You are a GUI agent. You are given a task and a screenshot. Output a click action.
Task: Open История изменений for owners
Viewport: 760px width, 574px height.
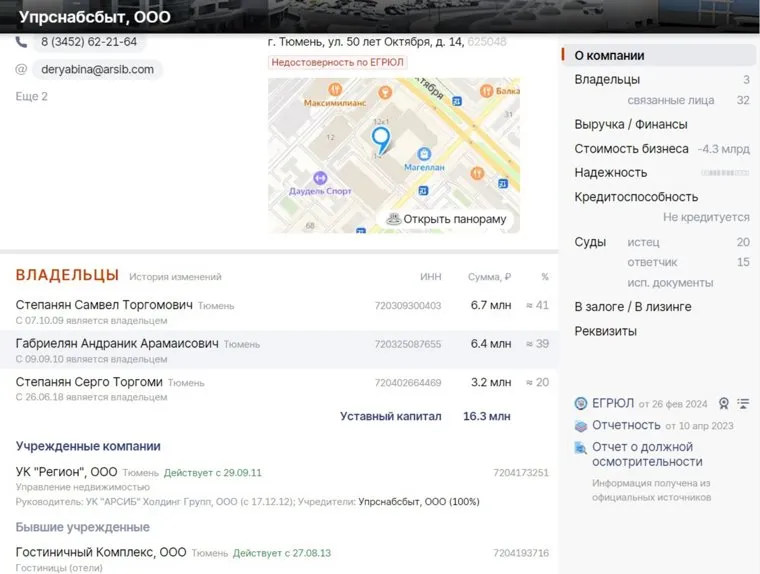(x=174, y=277)
